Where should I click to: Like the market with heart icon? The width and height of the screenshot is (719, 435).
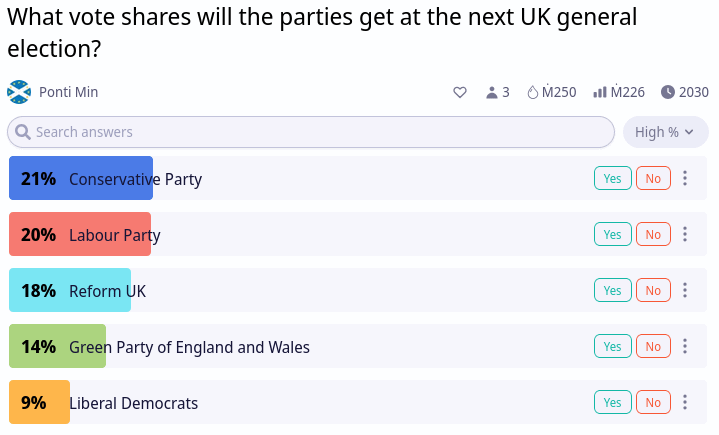pyautogui.click(x=460, y=93)
